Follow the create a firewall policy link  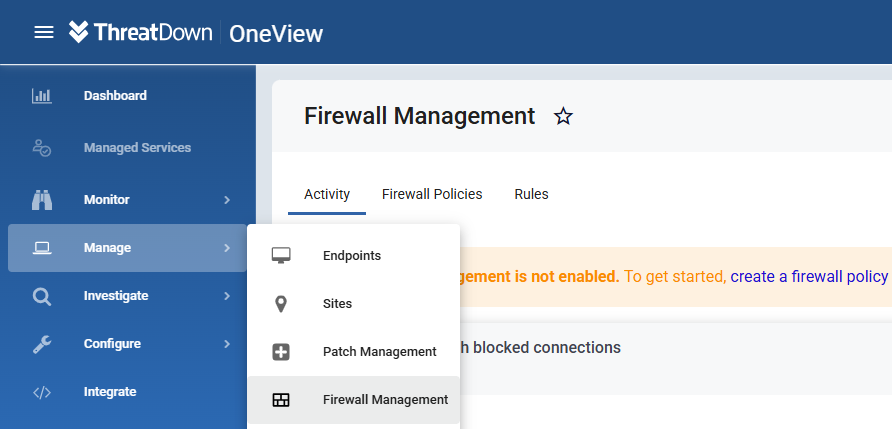coord(809,277)
